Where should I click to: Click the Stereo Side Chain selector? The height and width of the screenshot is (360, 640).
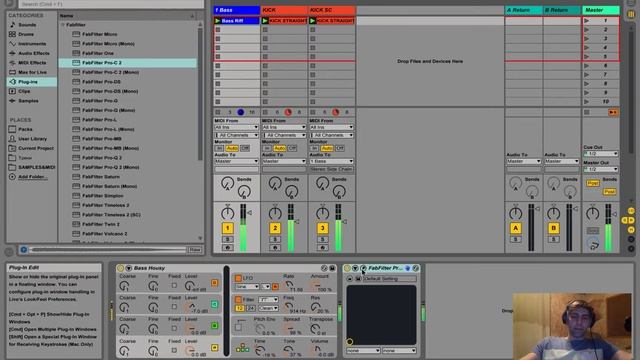click(331, 169)
